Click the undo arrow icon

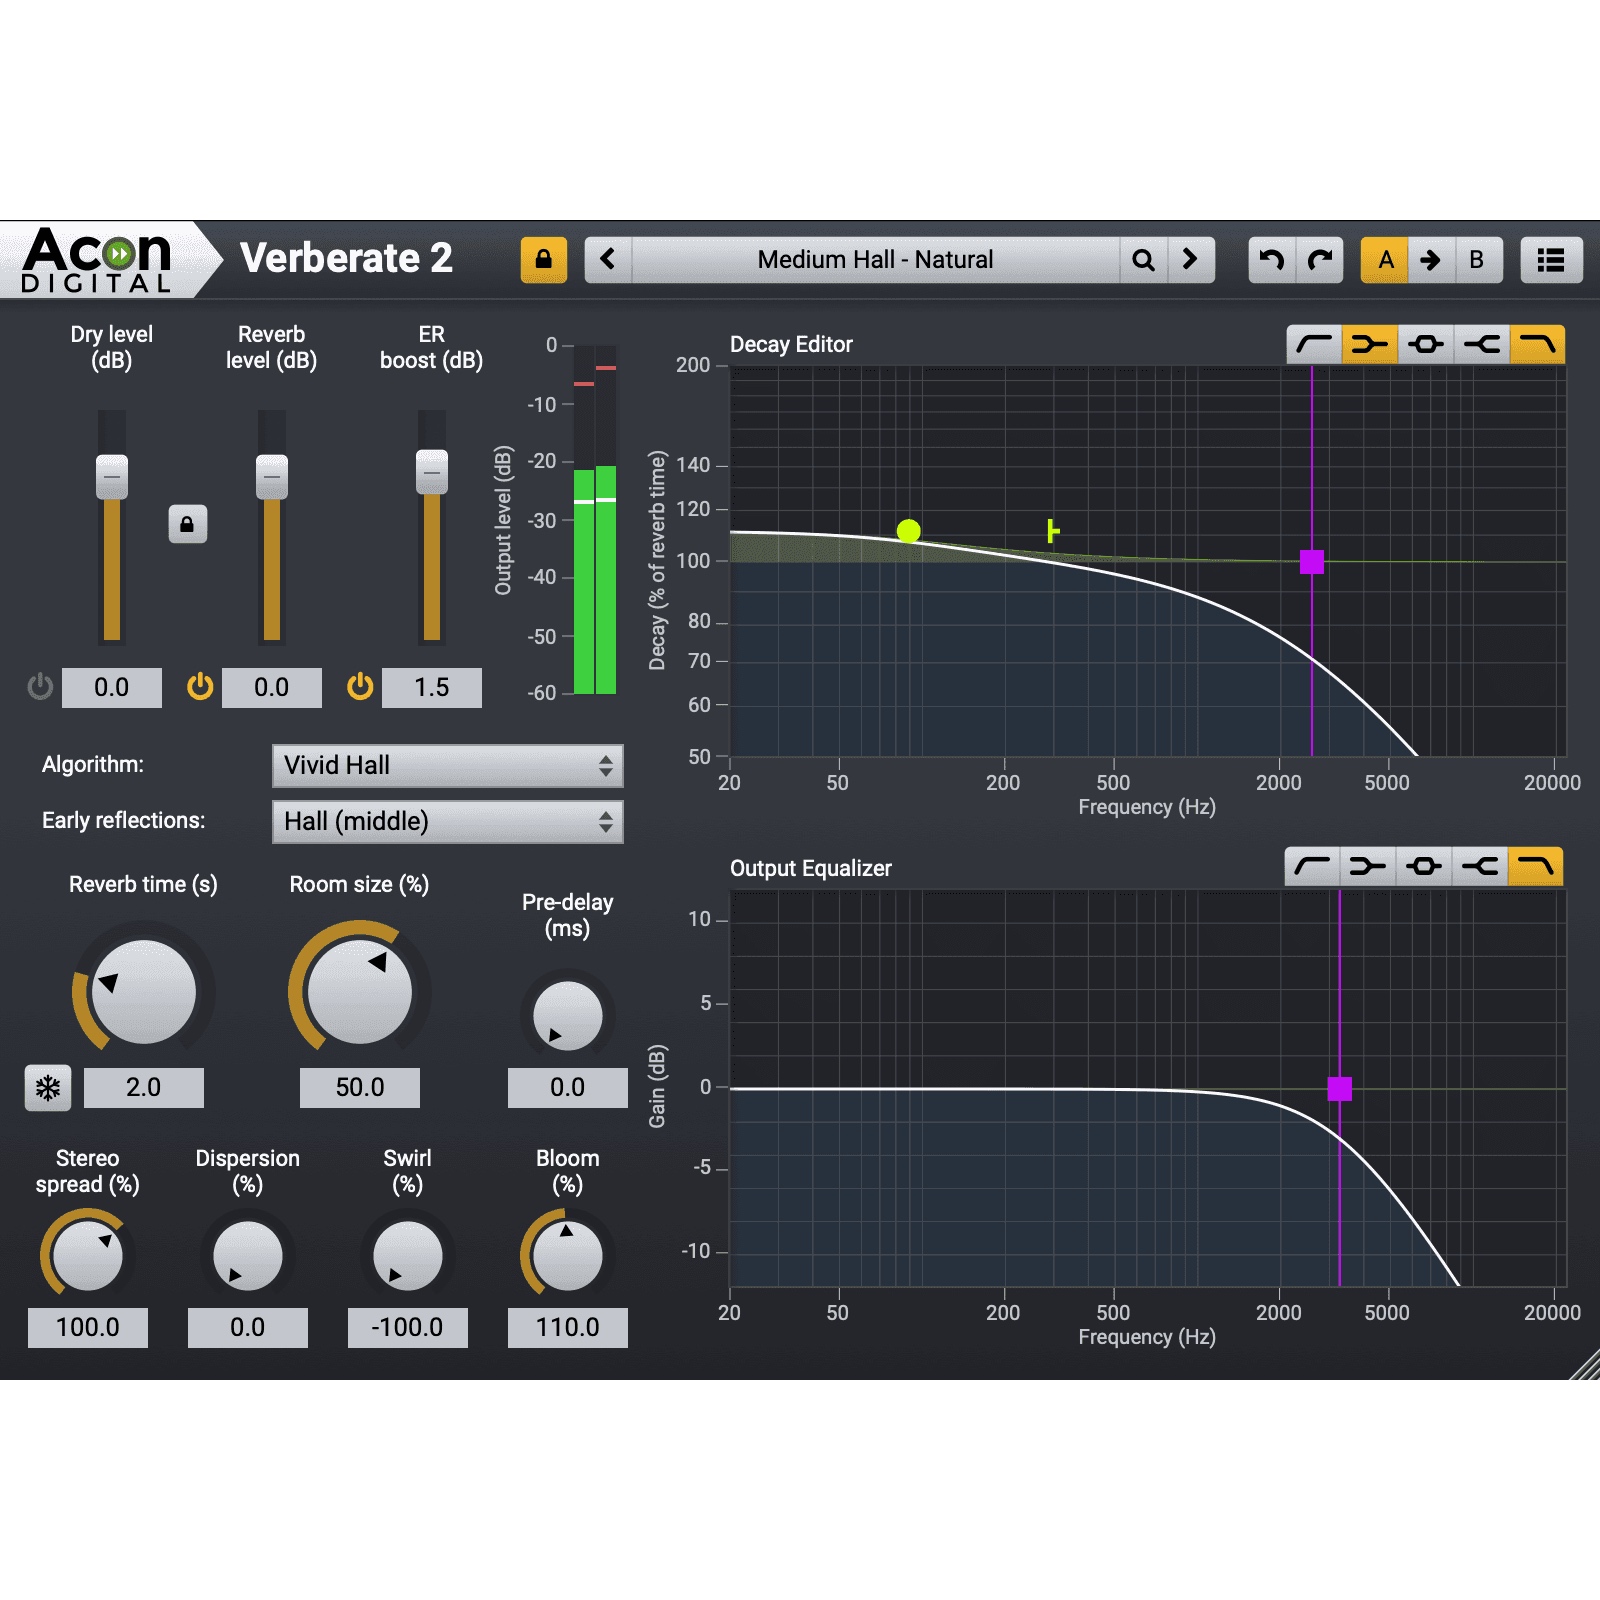[1271, 260]
